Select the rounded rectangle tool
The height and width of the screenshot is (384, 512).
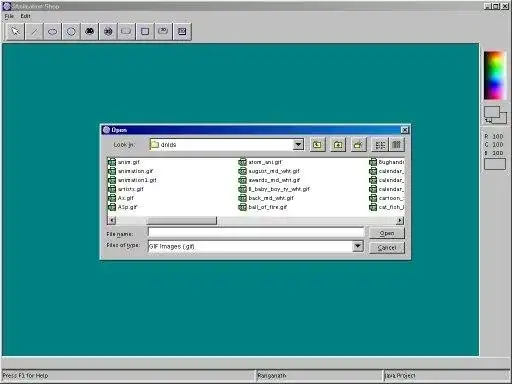point(126,32)
